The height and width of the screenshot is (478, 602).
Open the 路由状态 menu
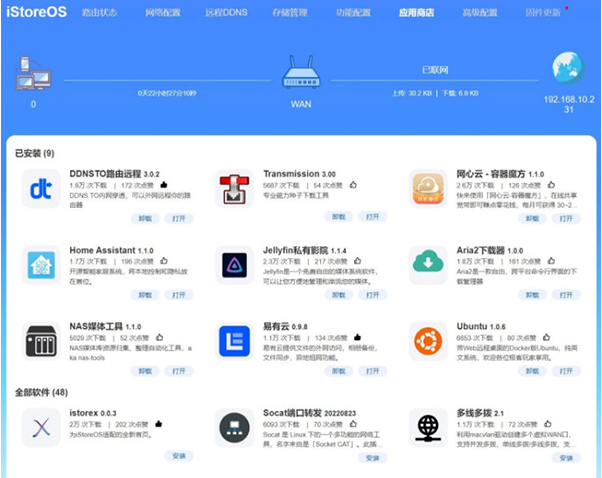coord(99,13)
